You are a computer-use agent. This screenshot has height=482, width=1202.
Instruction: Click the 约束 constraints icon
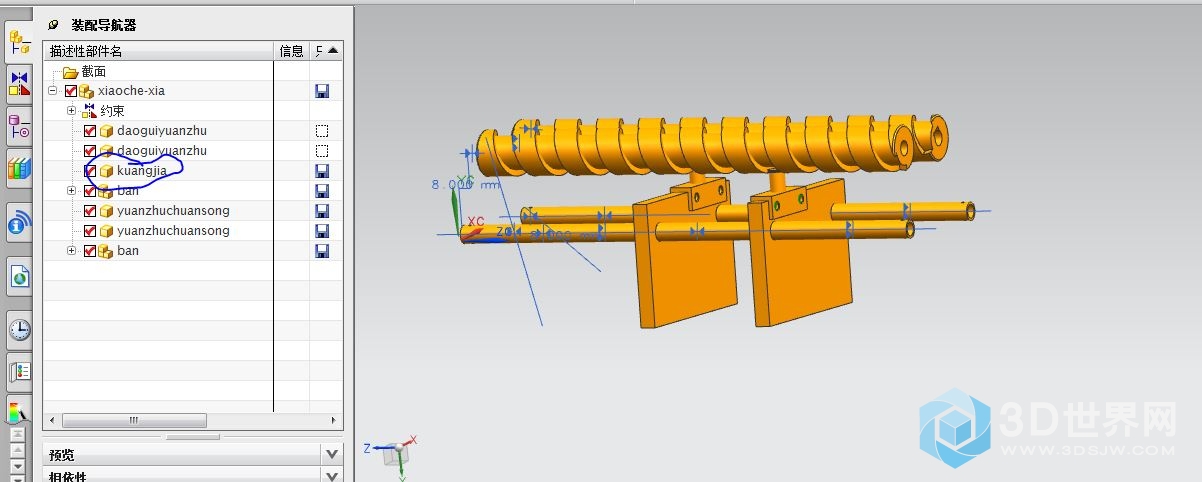click(88, 111)
